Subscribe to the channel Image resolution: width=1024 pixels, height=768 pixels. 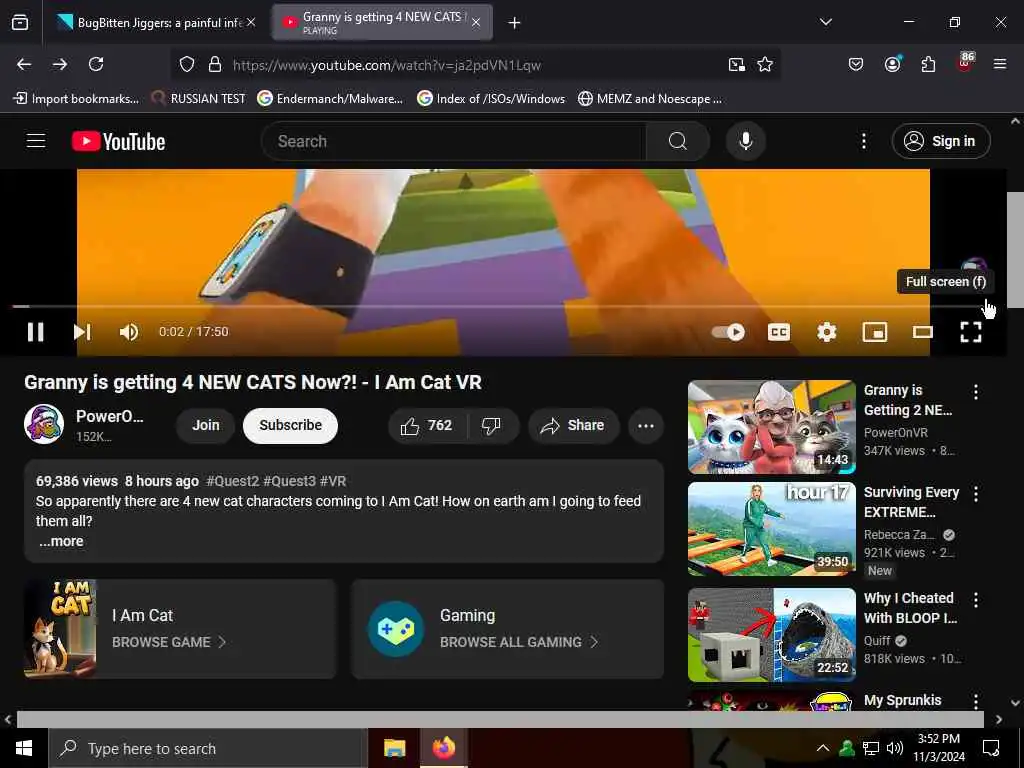(291, 425)
